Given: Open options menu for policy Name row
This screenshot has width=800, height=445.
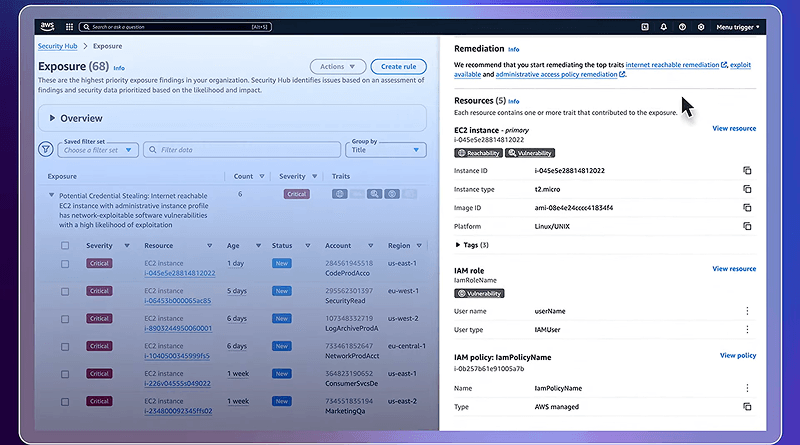Looking at the screenshot, I should [x=747, y=388].
